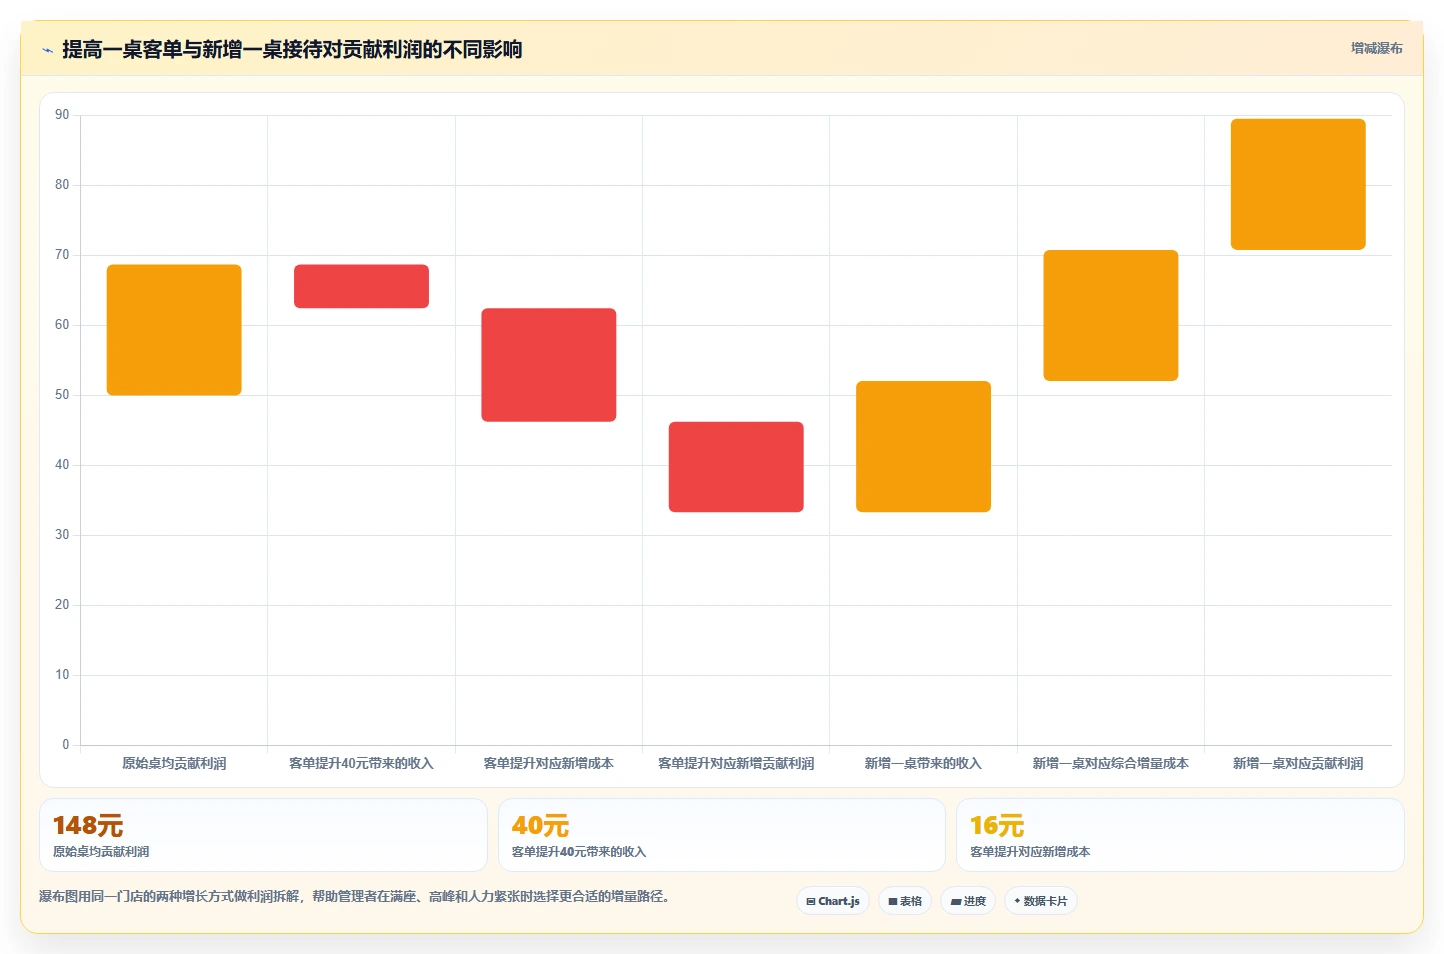The height and width of the screenshot is (954, 1444).
Task: Click the 客单提升40元带来的收入 red bar
Action: [361, 286]
